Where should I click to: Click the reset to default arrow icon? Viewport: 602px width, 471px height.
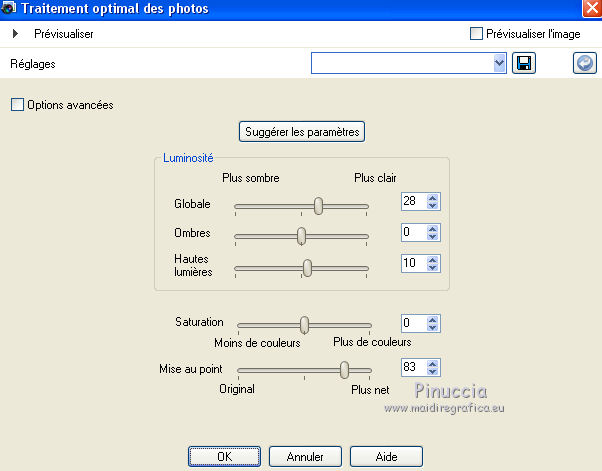[584, 63]
